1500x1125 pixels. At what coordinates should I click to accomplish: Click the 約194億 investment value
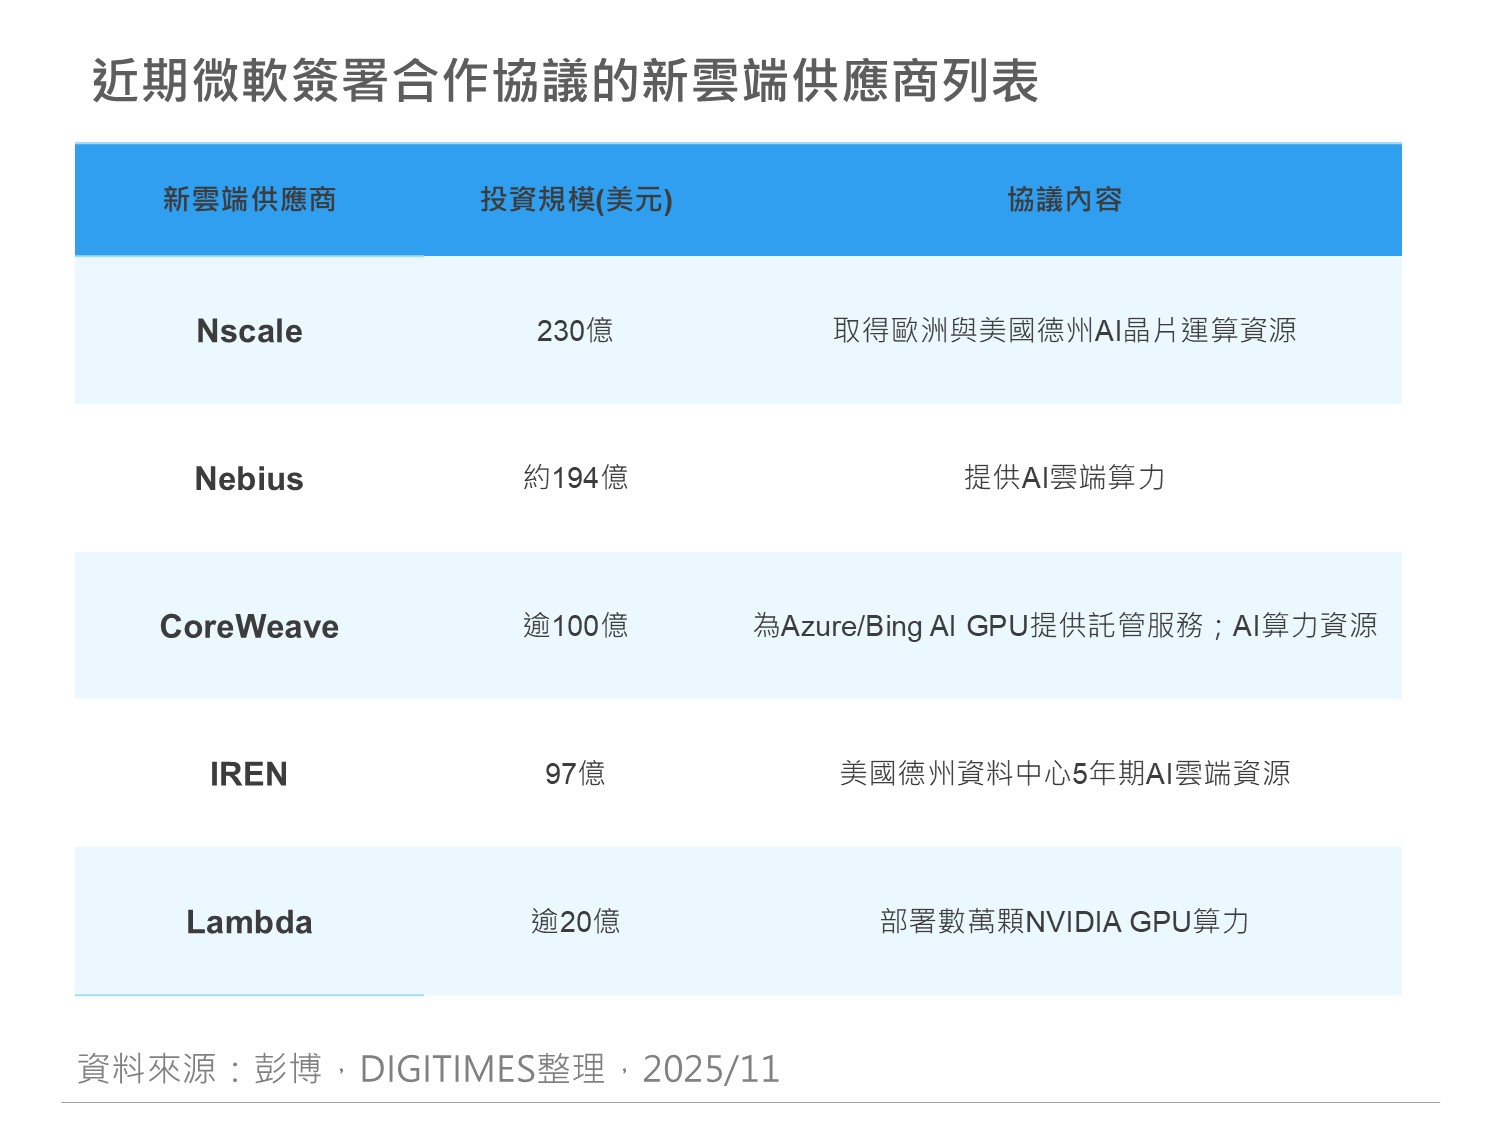(575, 478)
